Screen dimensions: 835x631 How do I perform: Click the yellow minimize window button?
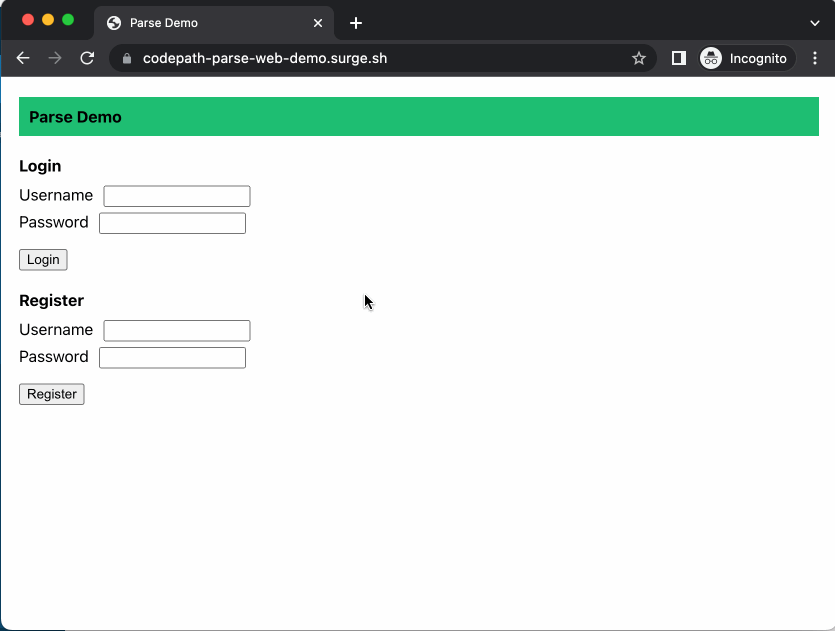[48, 20]
